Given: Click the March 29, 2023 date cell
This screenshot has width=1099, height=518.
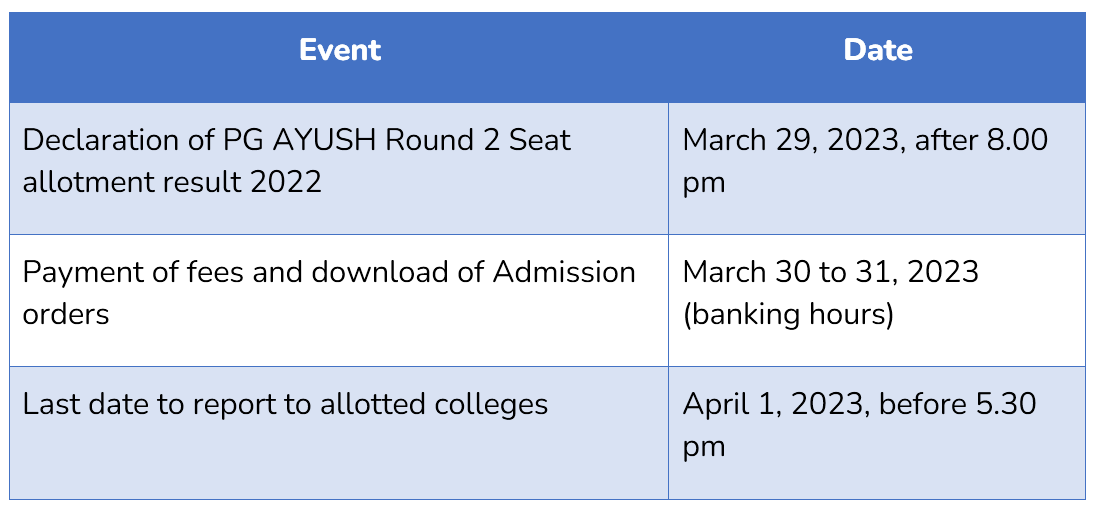Looking at the screenshot, I should pyautogui.click(x=877, y=168).
